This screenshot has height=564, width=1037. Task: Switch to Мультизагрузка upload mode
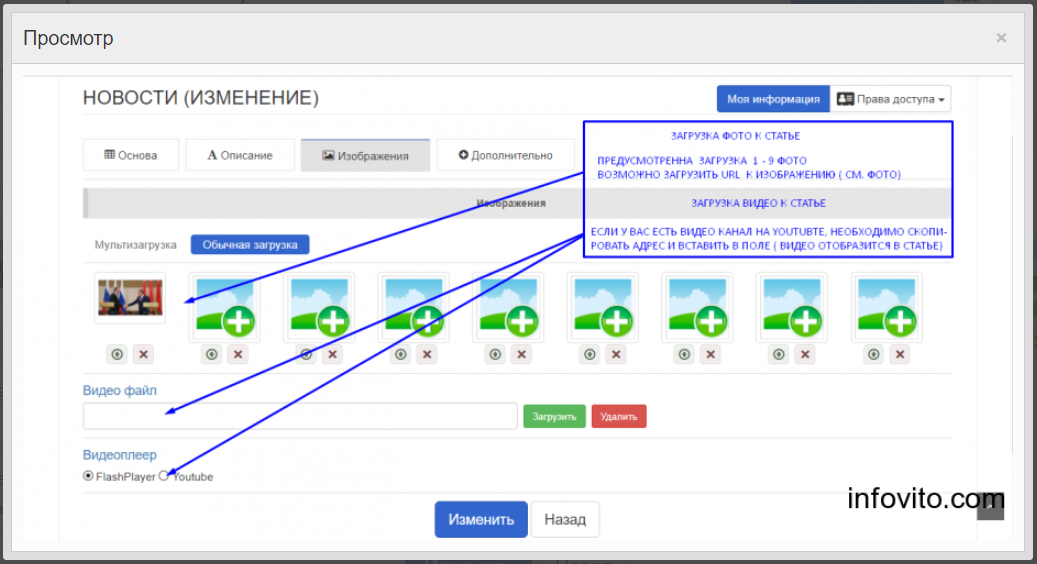(x=136, y=245)
